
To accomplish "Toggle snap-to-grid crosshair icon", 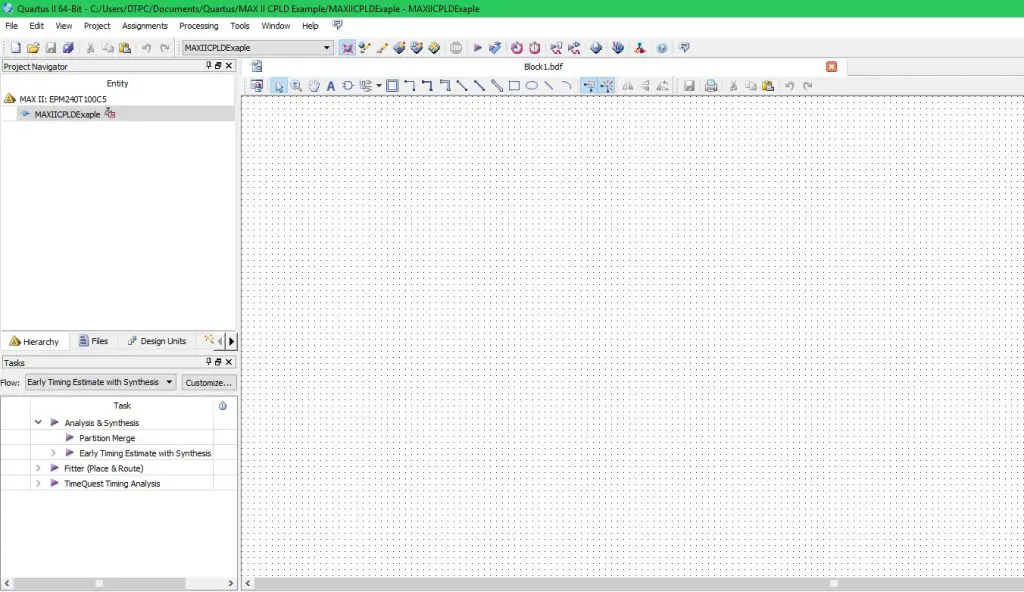I will coord(608,86).
